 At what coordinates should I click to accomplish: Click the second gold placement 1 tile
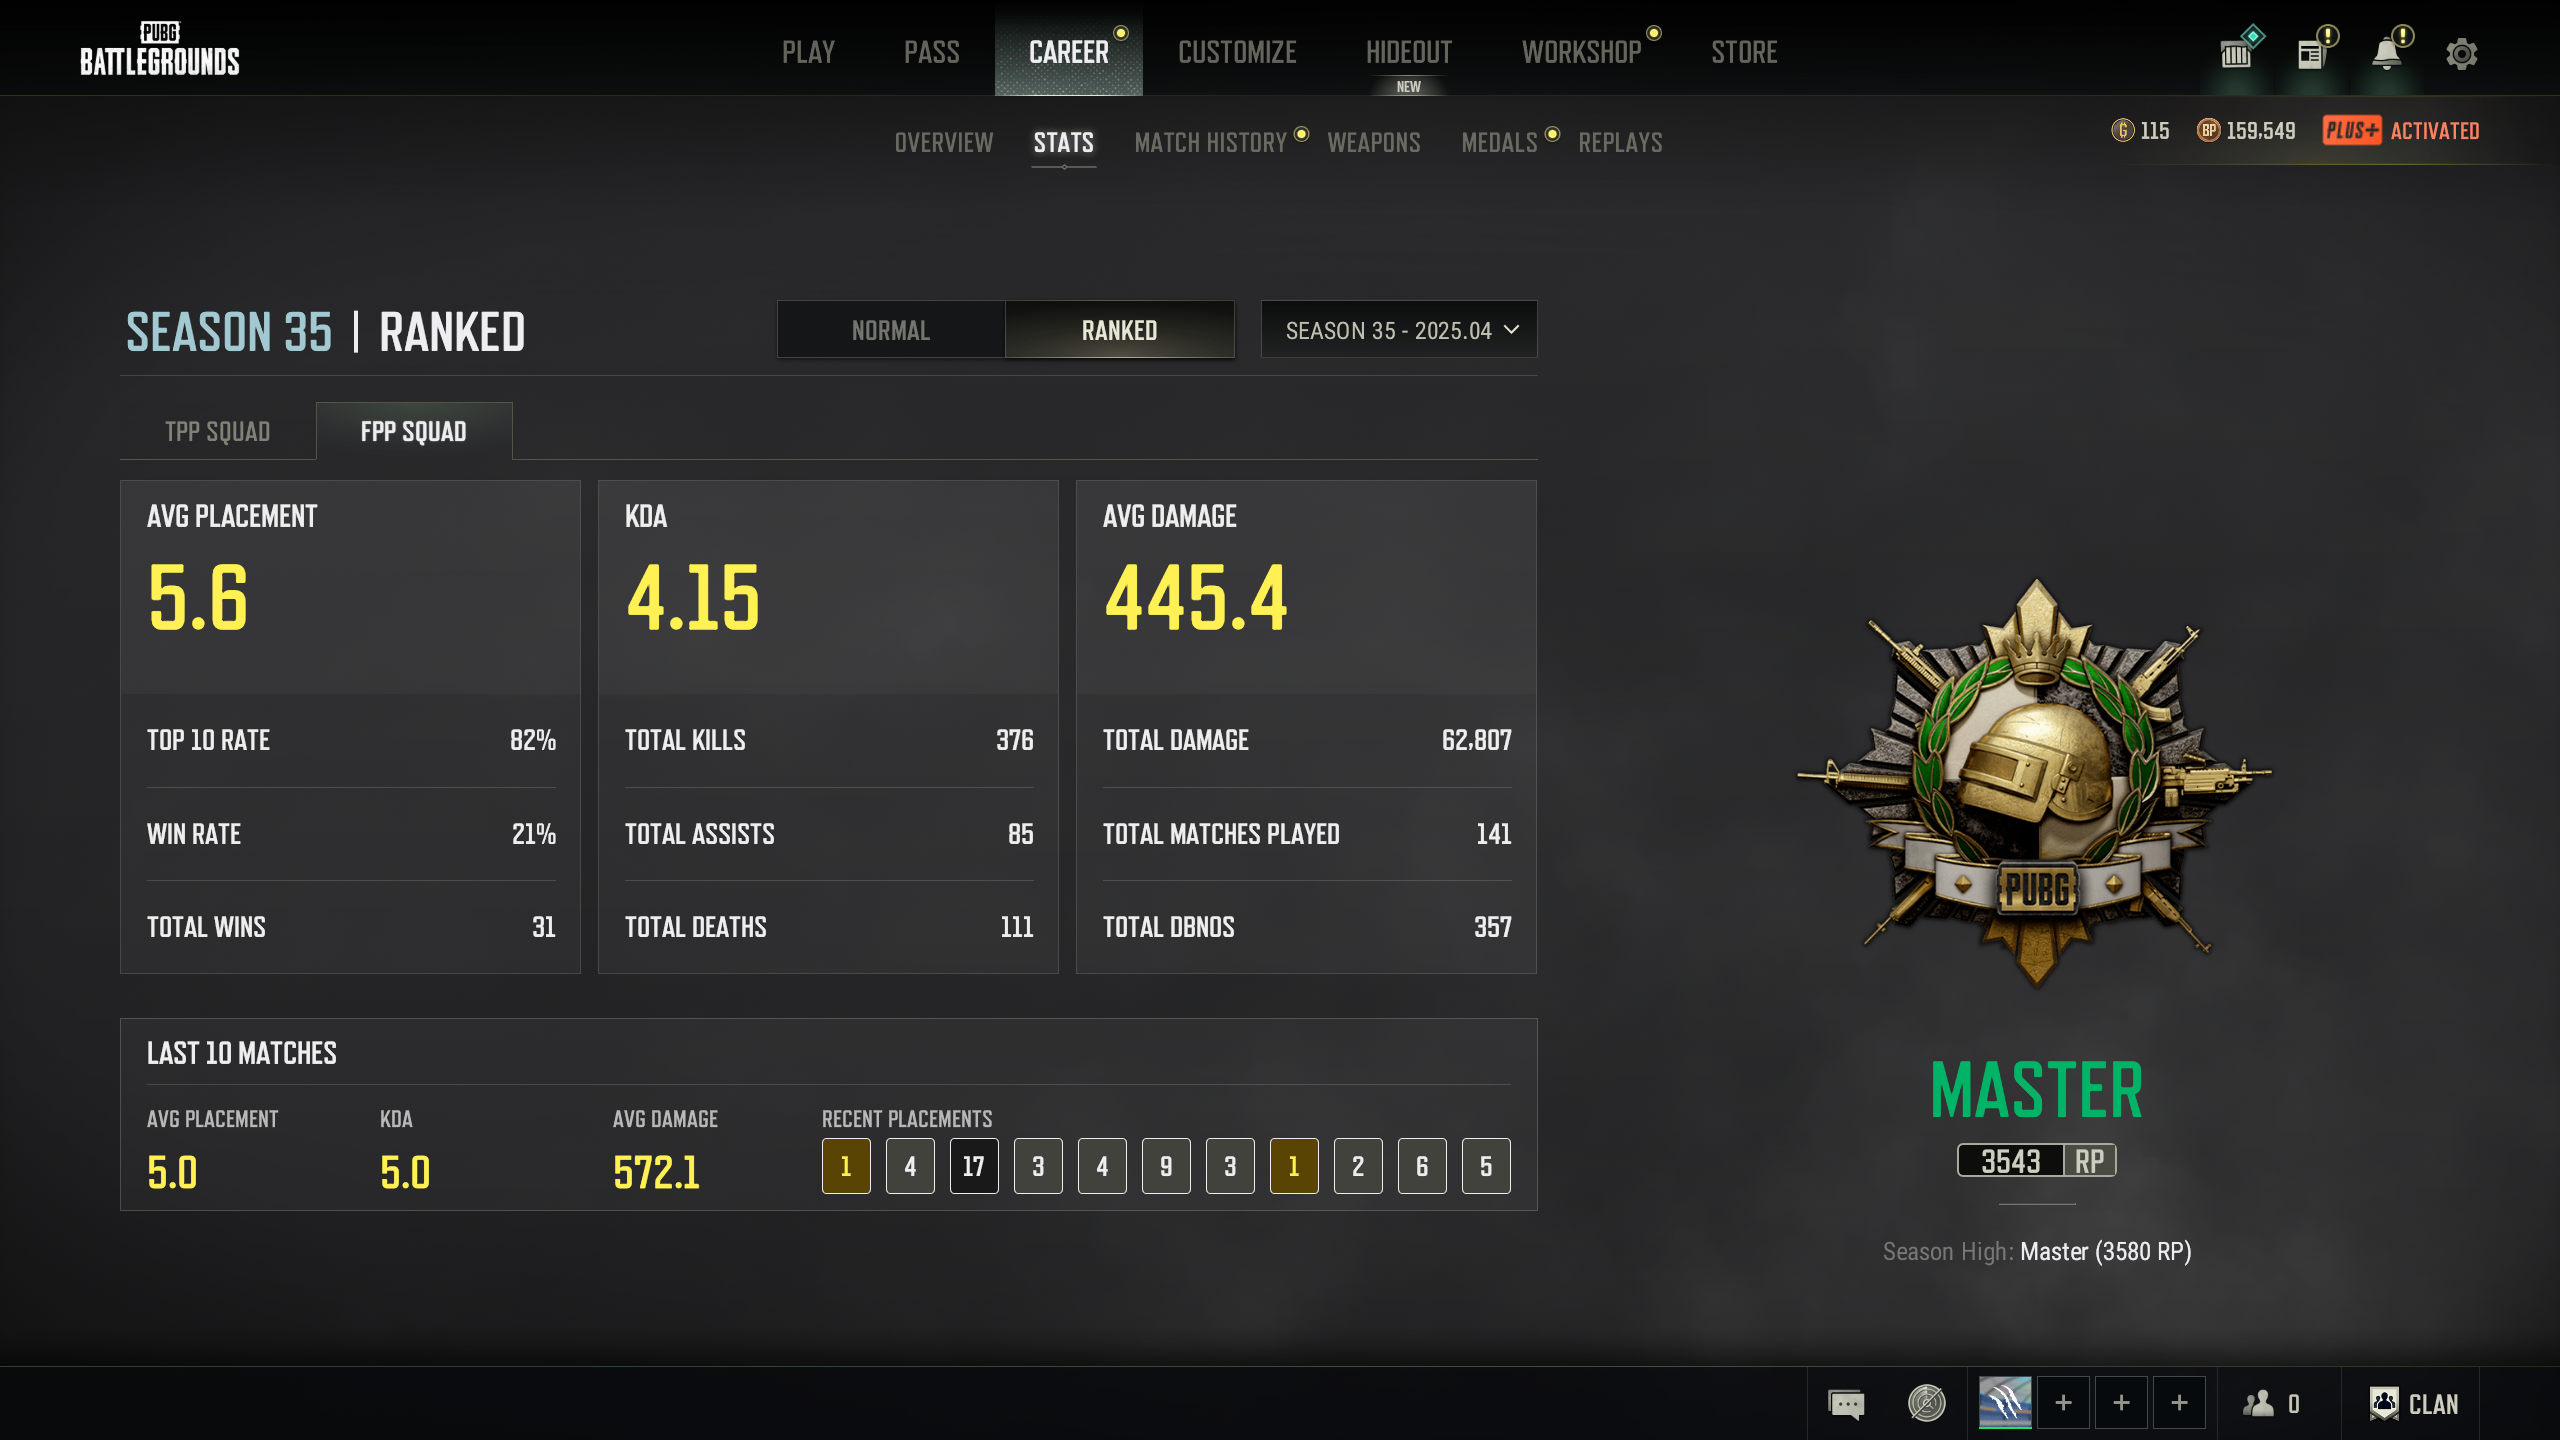pyautogui.click(x=1294, y=1166)
